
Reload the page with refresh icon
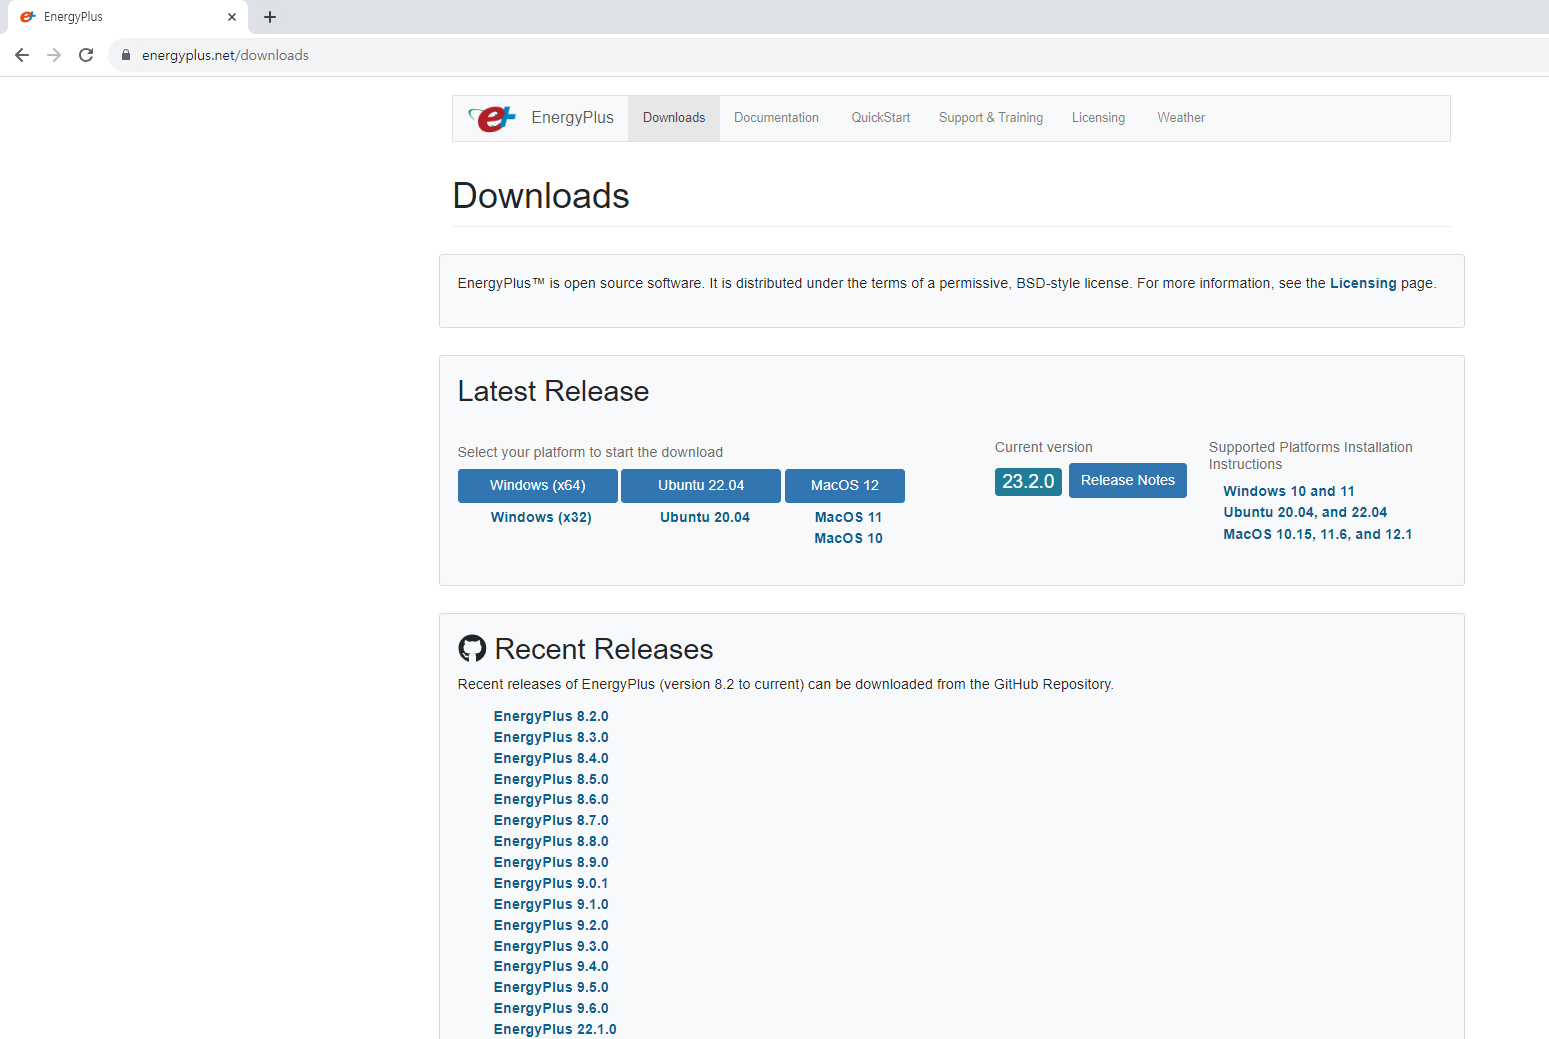click(86, 55)
